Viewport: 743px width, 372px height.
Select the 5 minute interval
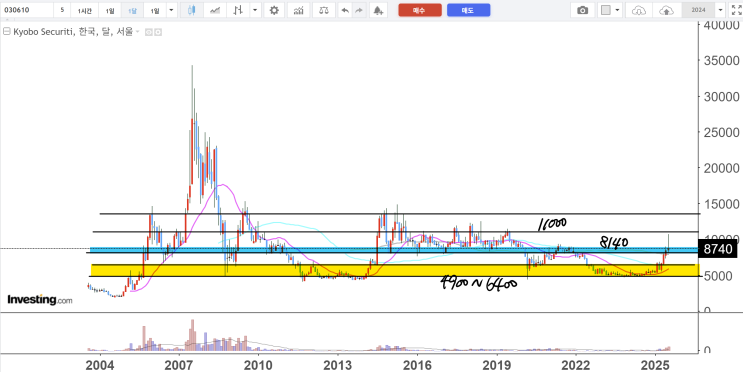[x=62, y=10]
